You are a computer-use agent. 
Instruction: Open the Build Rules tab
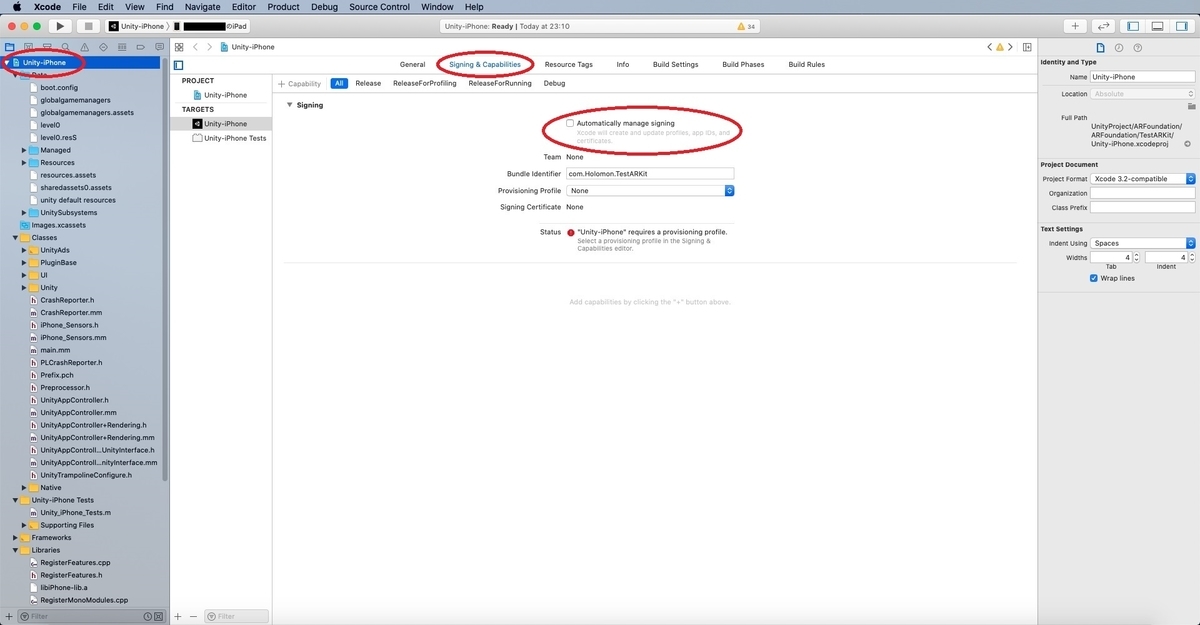tap(807, 64)
